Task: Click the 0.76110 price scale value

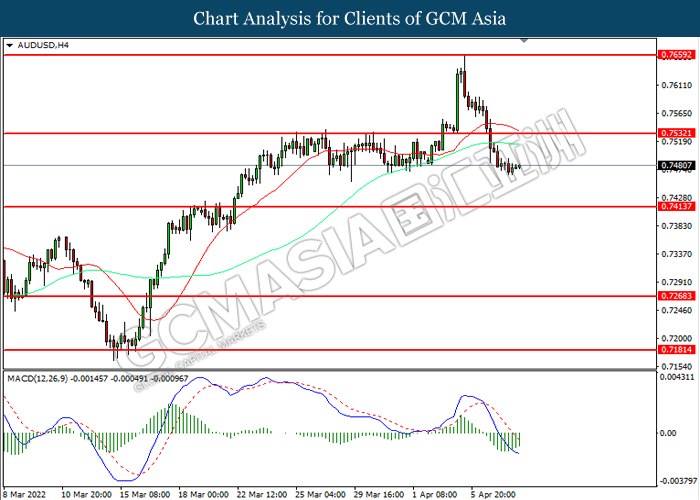Action: tap(676, 85)
